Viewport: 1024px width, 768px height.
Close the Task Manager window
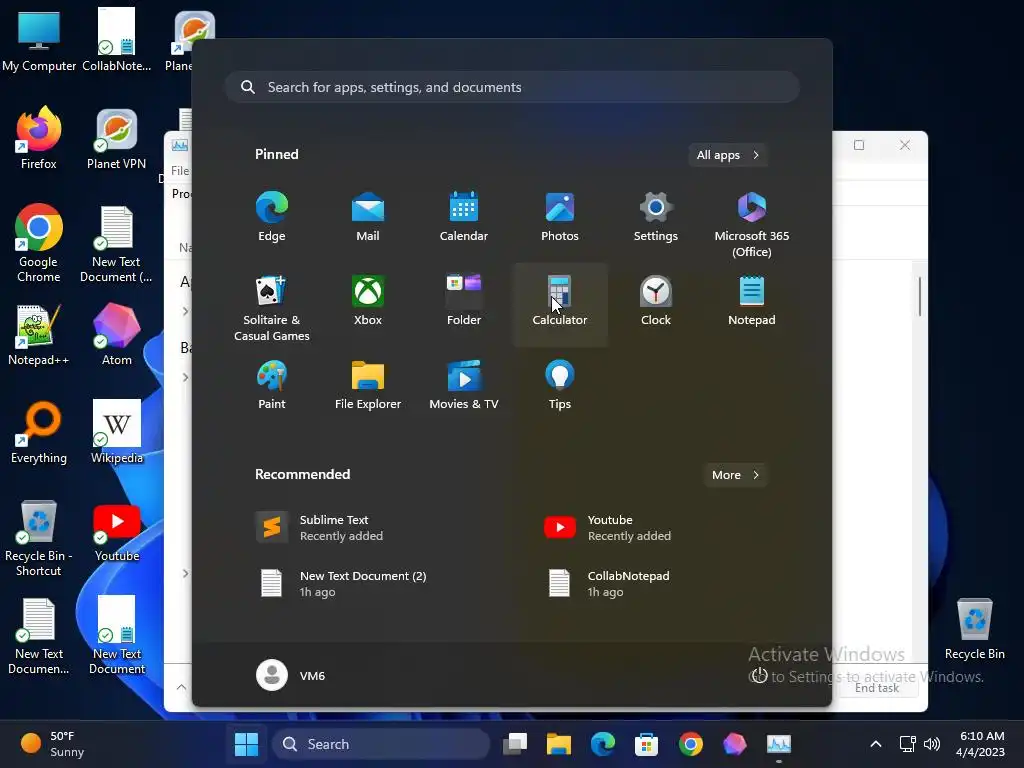(904, 145)
